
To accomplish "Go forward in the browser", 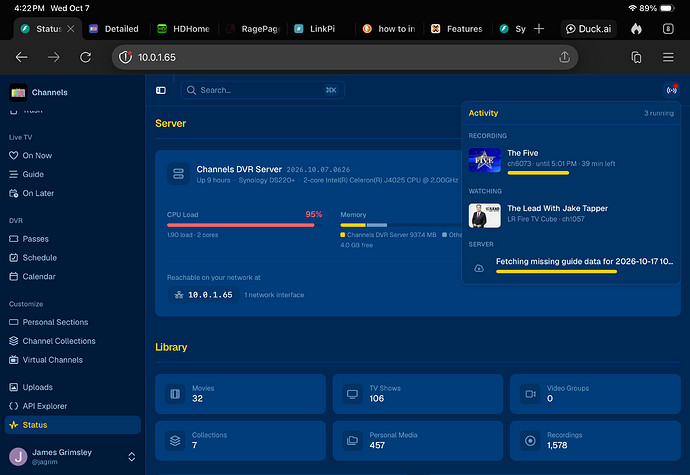I will click(54, 57).
